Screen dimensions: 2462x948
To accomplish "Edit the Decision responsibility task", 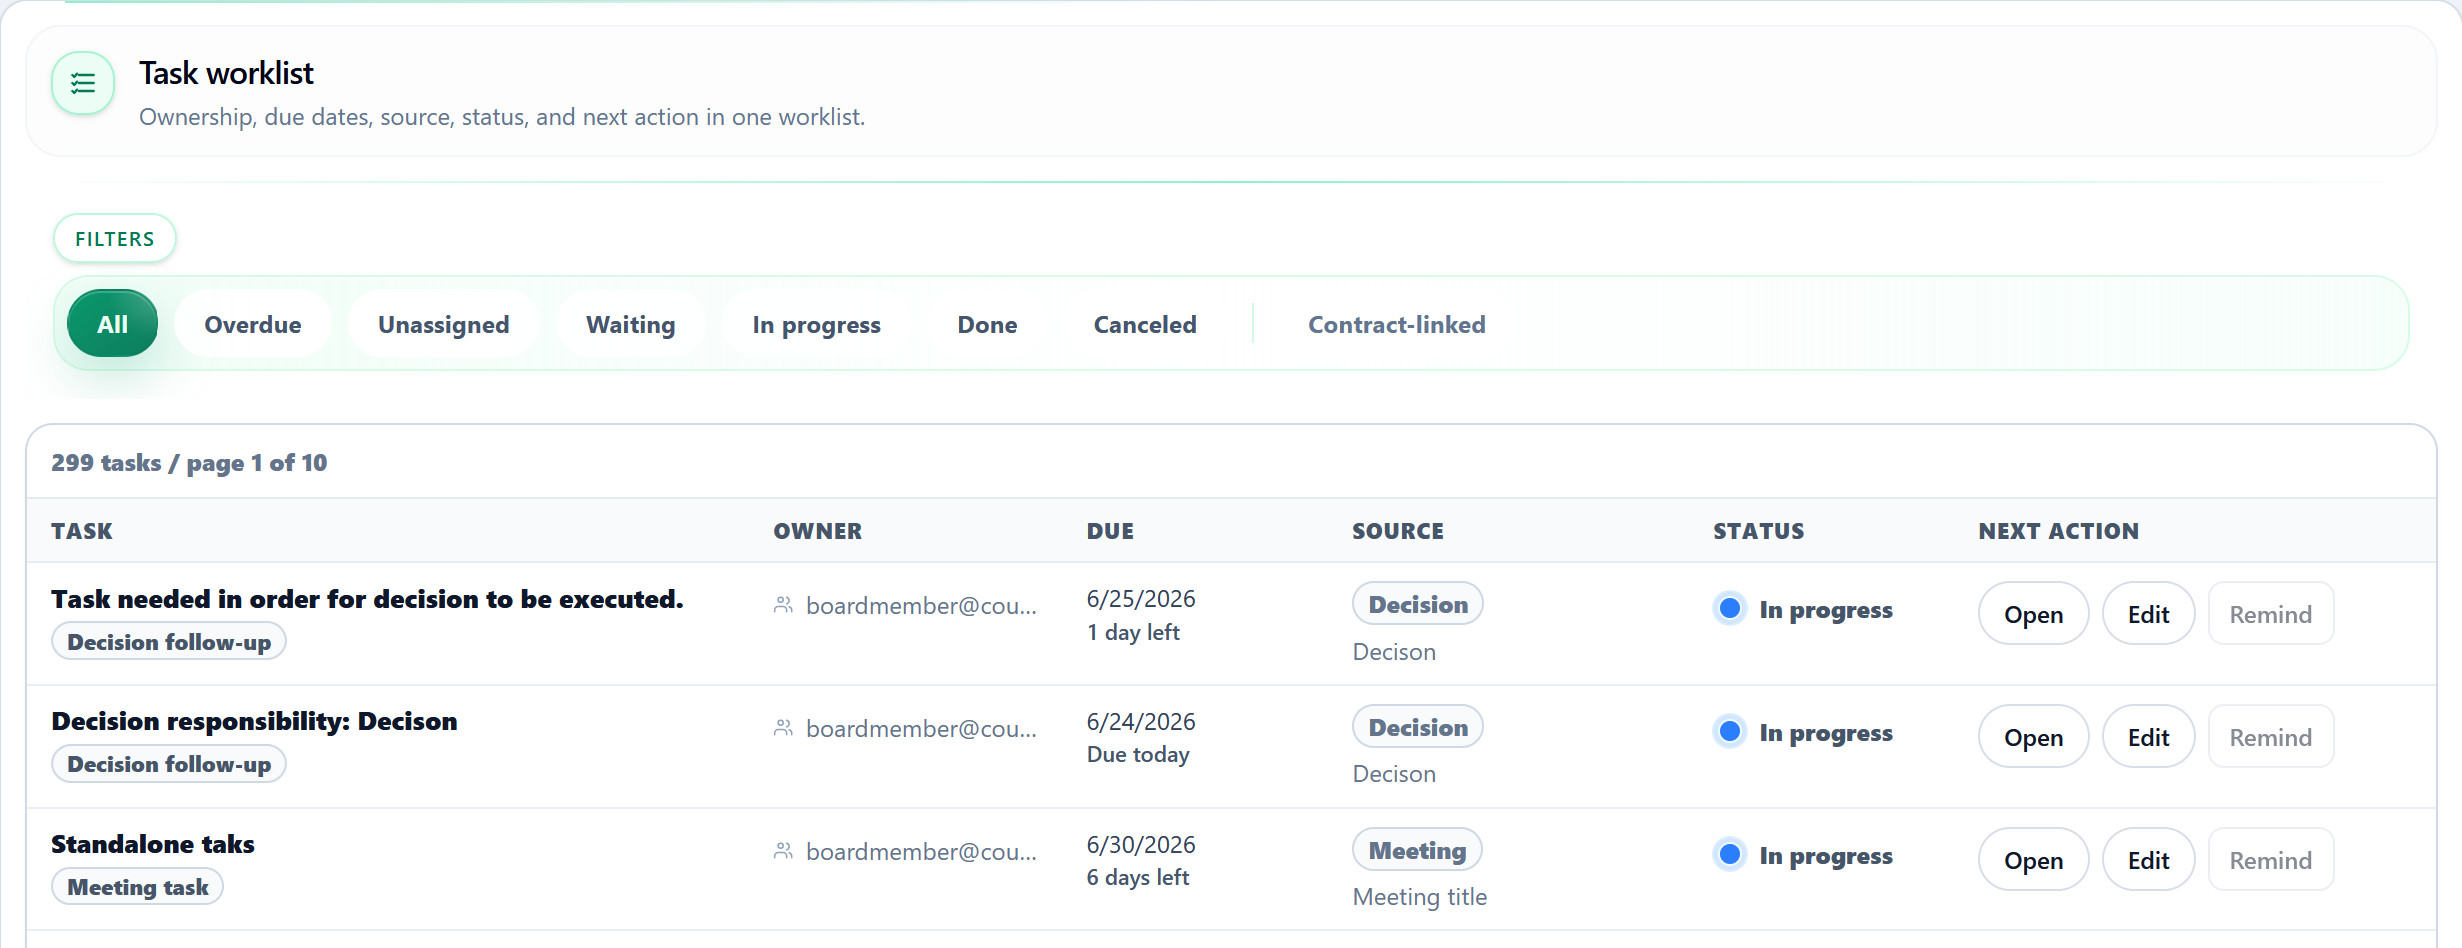I will pos(2148,737).
